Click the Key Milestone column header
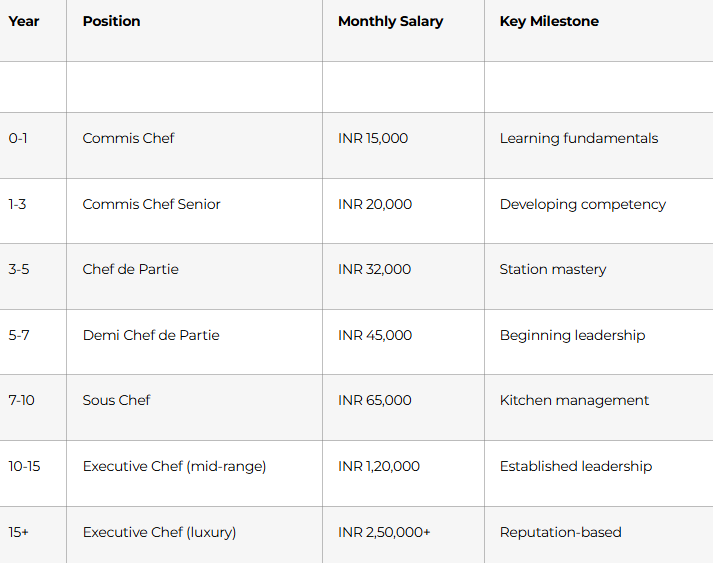 pos(549,21)
